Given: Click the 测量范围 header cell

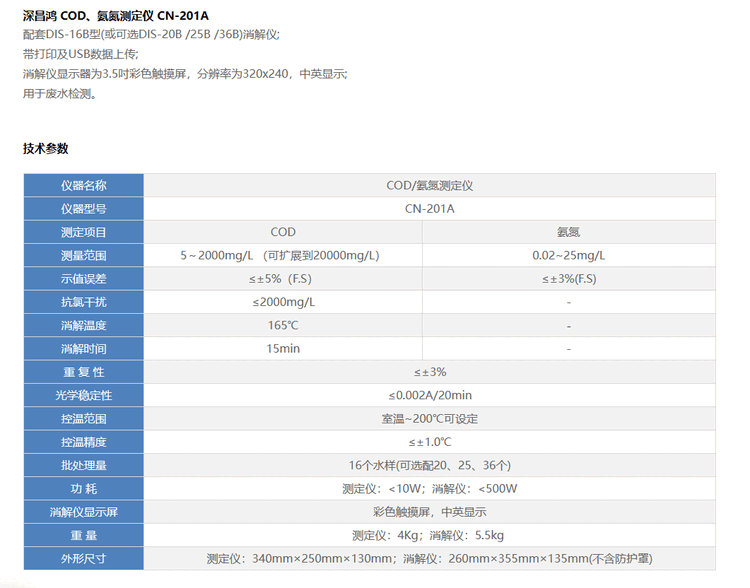Looking at the screenshot, I should [84, 255].
